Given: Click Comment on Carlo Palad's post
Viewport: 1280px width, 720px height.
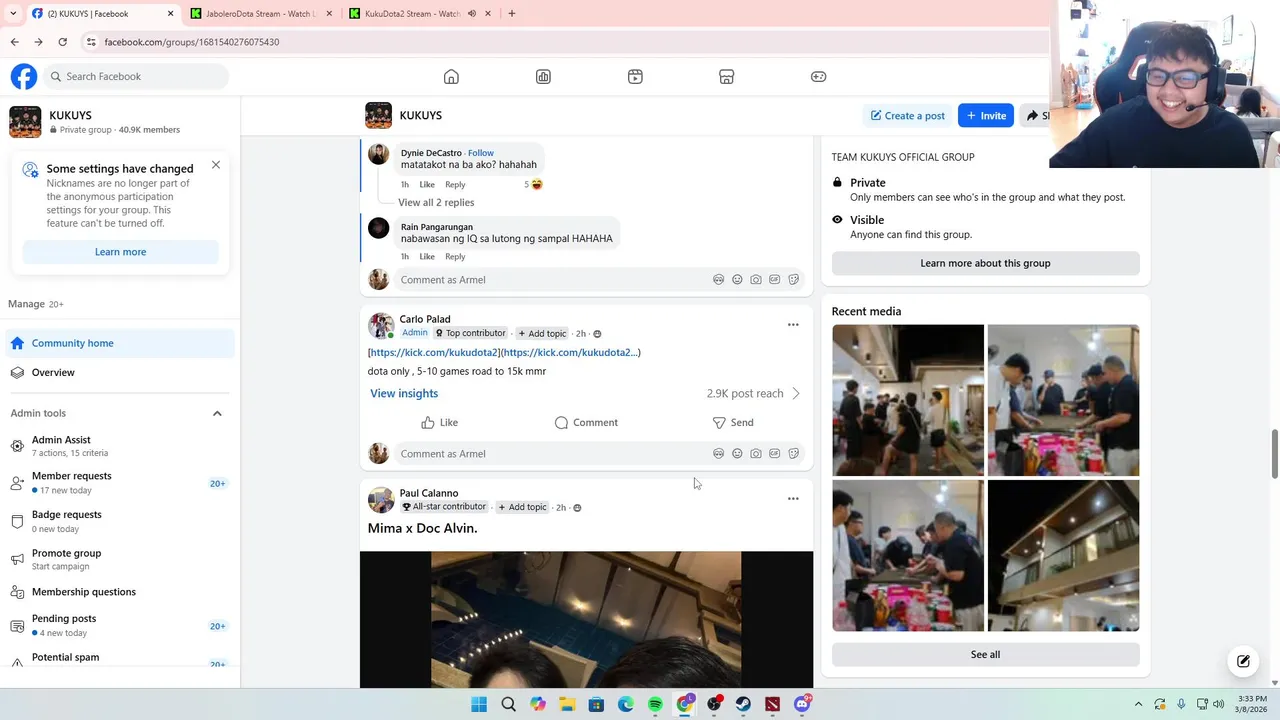Looking at the screenshot, I should point(586,423).
